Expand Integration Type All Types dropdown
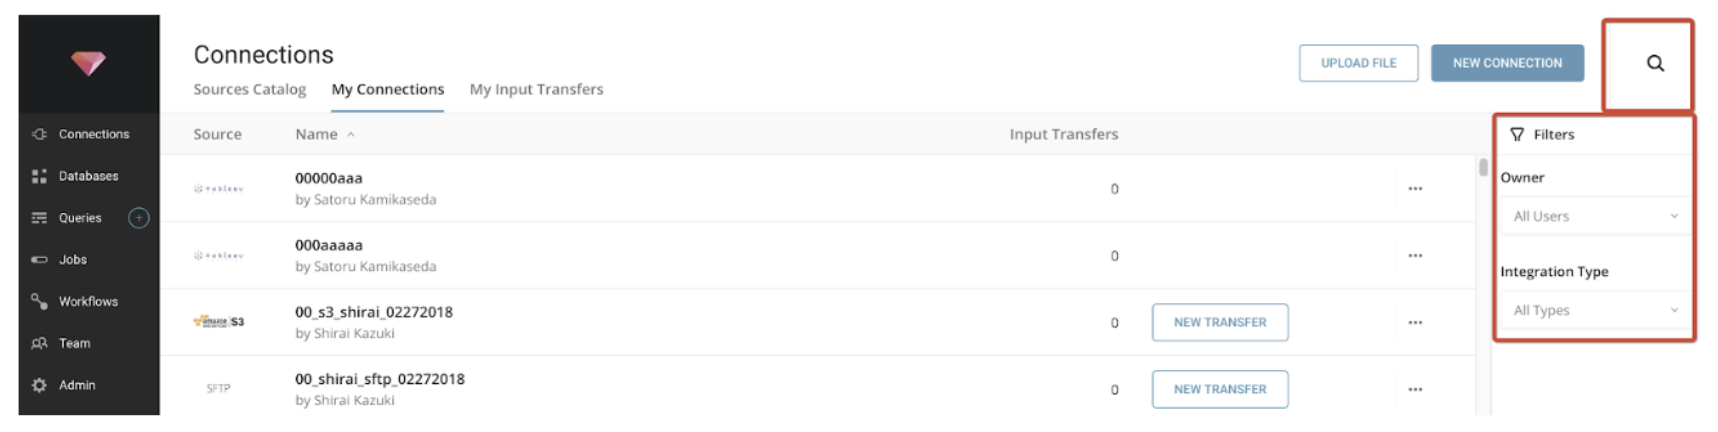Viewport: 1718px width, 432px height. (1594, 310)
